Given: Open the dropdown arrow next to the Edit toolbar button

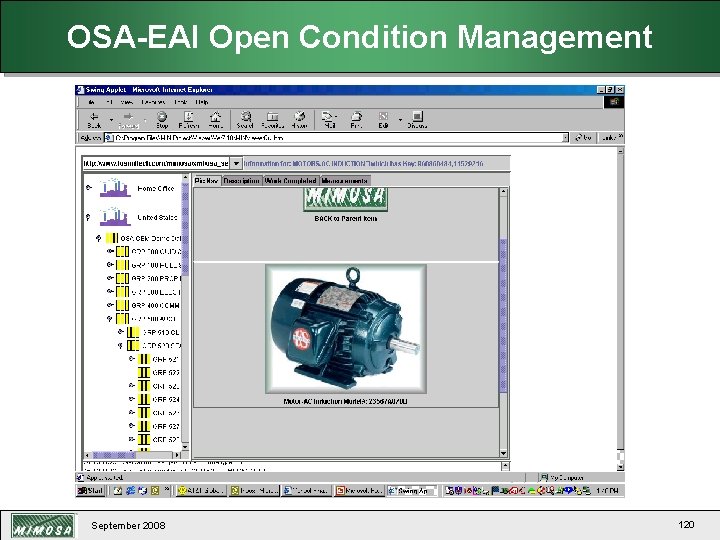Looking at the screenshot, I should 400,120.
